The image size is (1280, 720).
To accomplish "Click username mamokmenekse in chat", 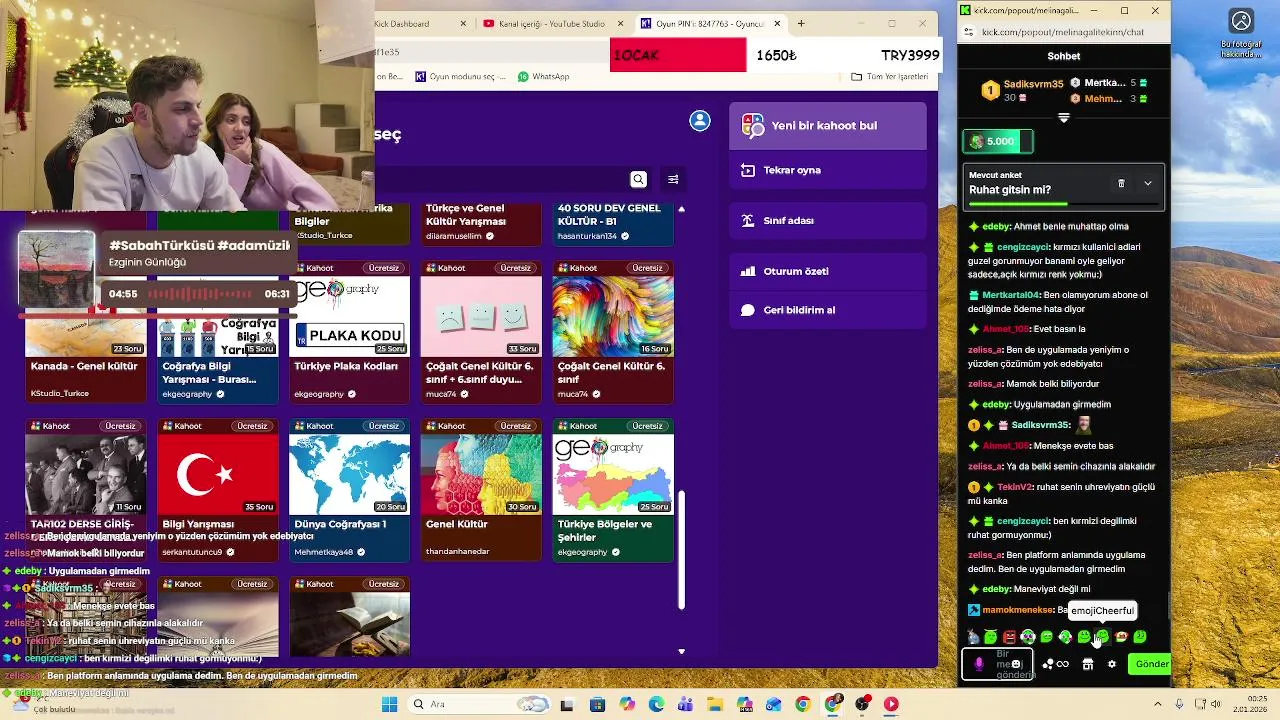I will point(1018,610).
